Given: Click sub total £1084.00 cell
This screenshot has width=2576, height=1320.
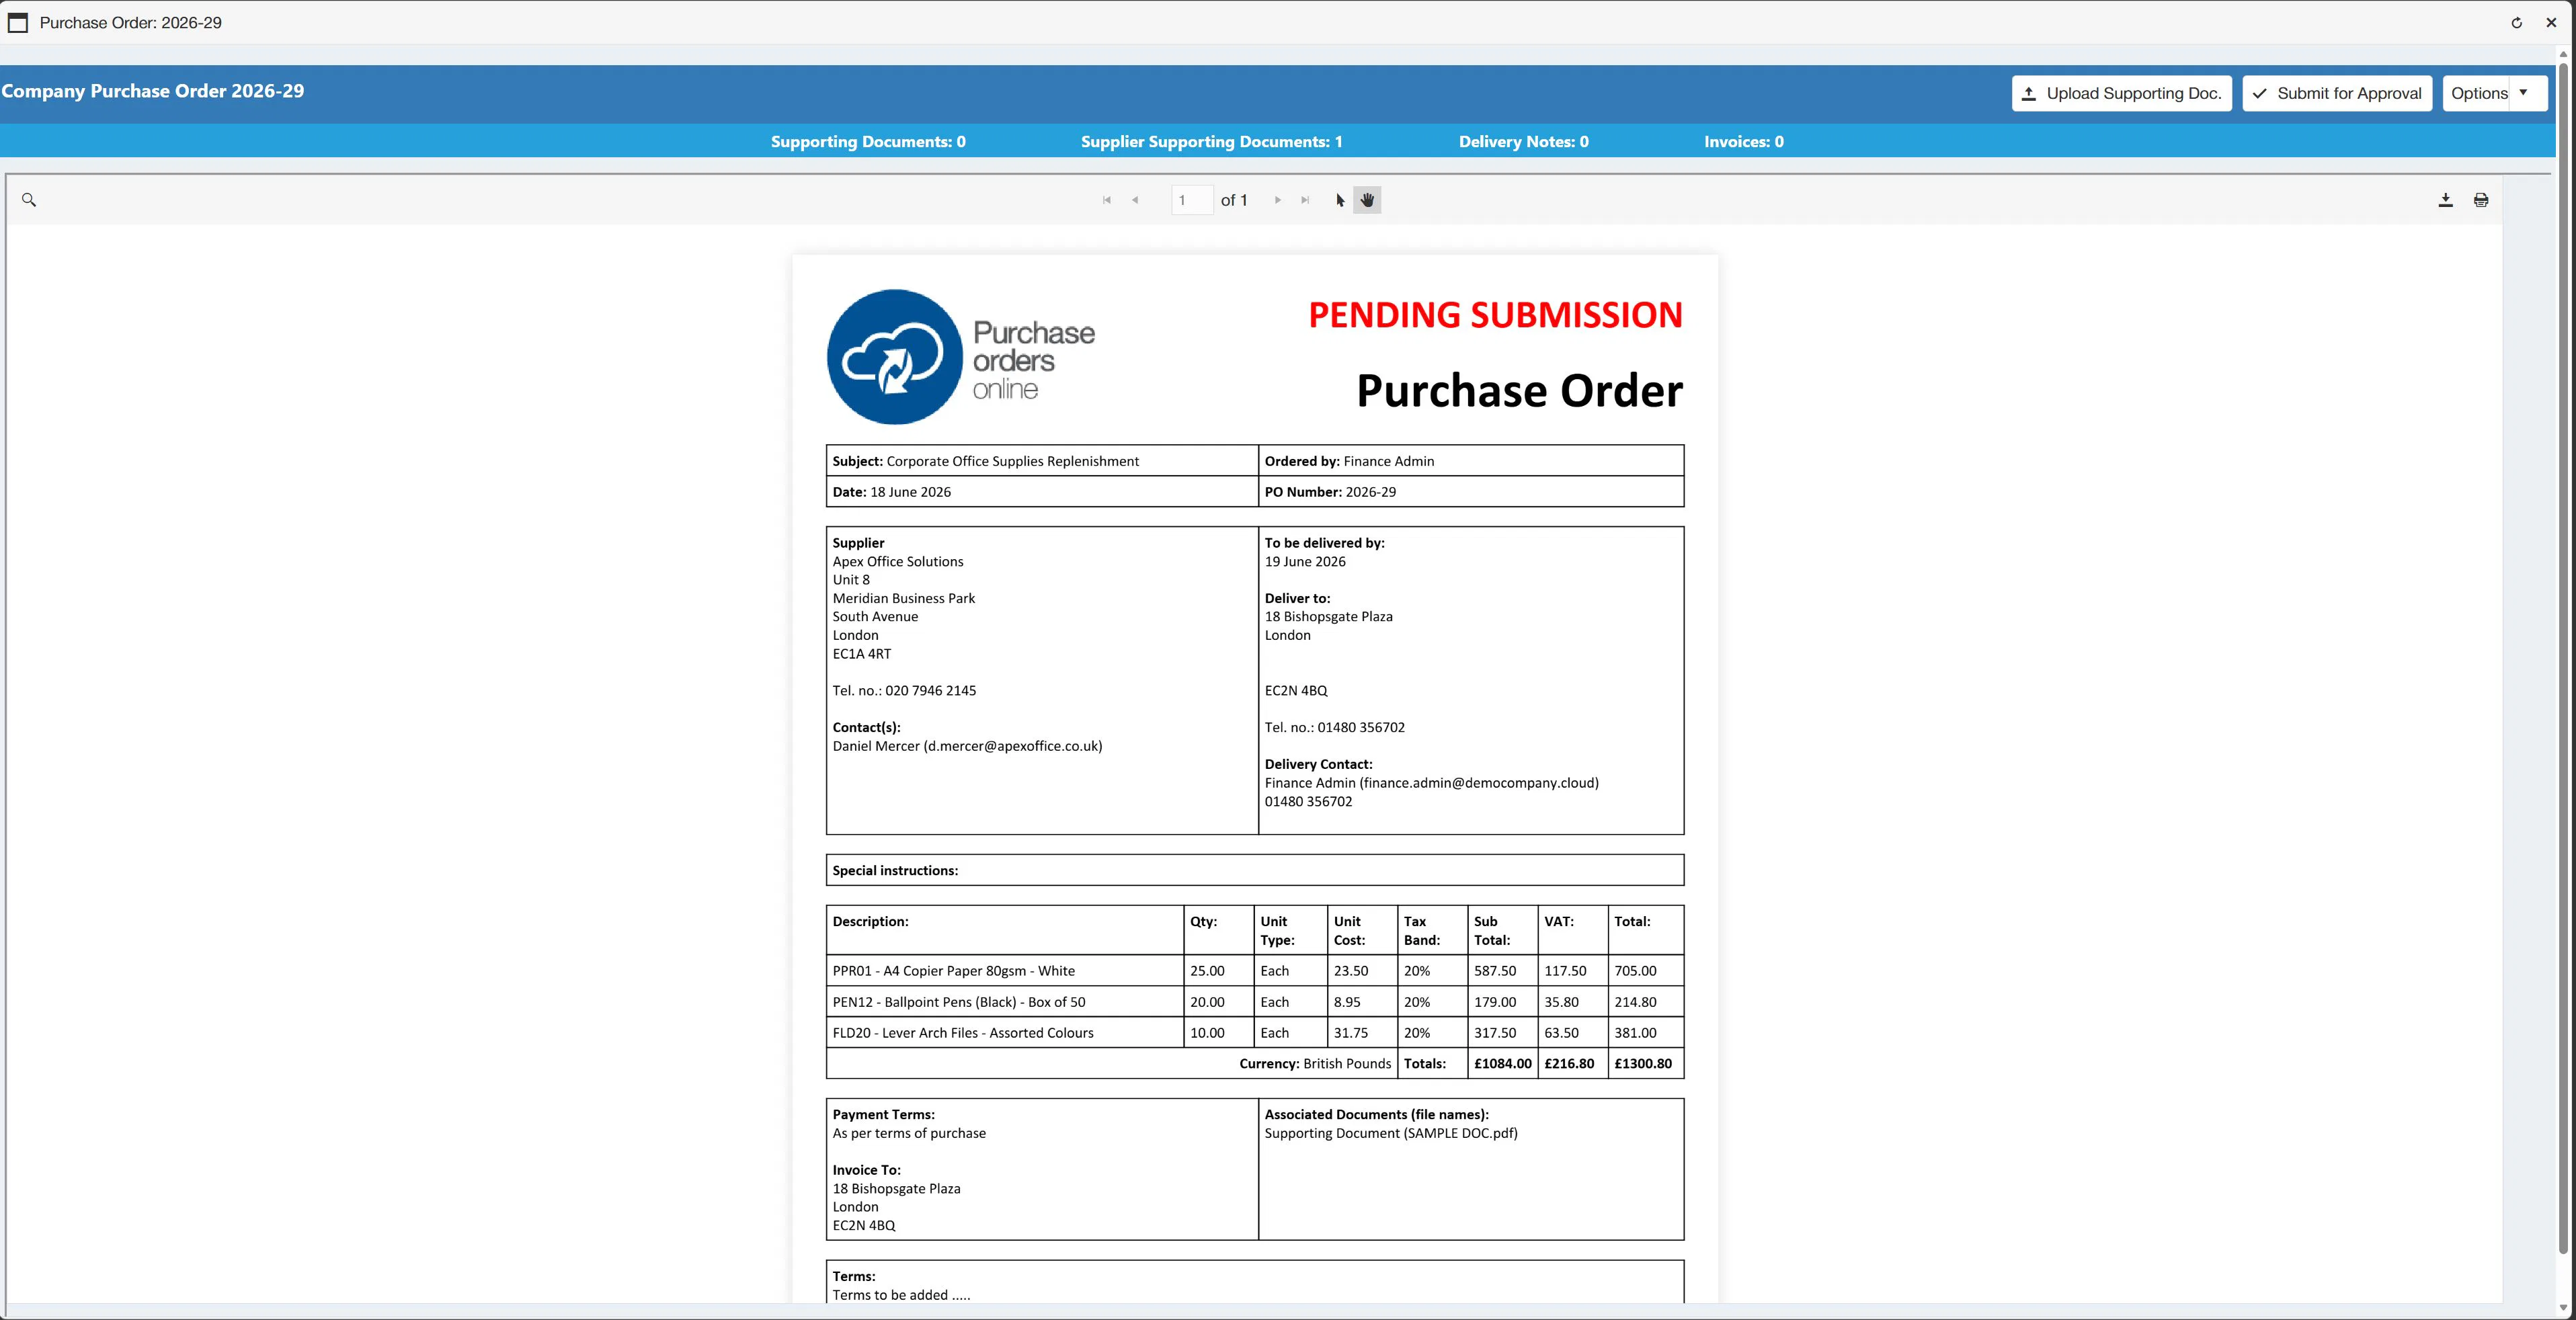Looking at the screenshot, I should point(1502,1063).
